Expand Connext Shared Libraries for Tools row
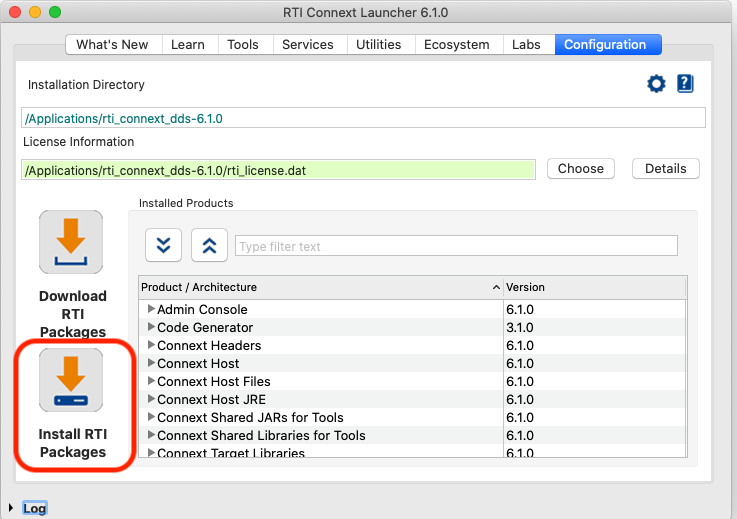This screenshot has height=519, width=737. click(x=151, y=434)
